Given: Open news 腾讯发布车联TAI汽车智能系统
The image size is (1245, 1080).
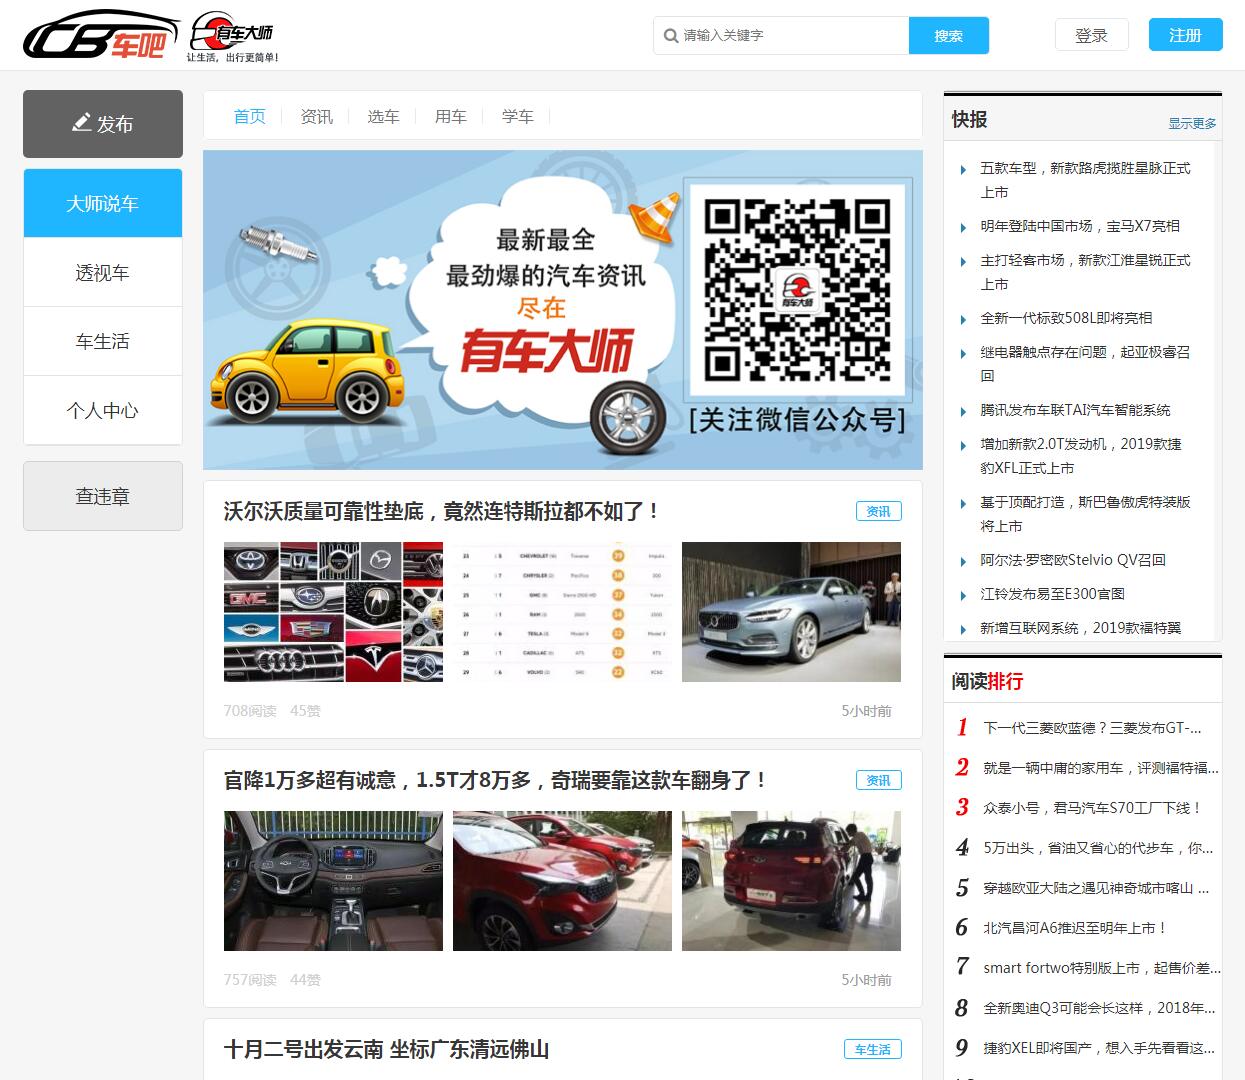Looking at the screenshot, I should [x=1075, y=410].
